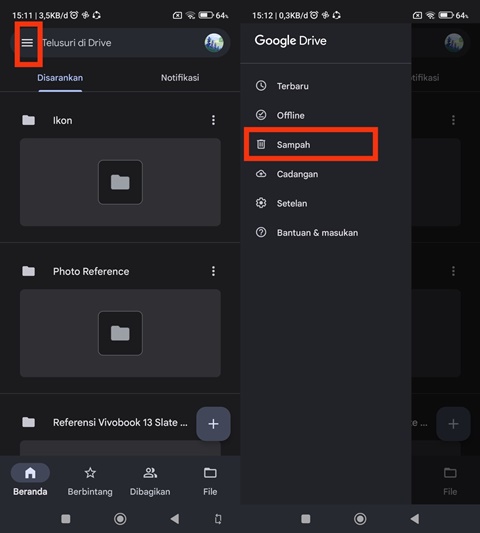Open the Berbintang starred tab

coord(90,481)
